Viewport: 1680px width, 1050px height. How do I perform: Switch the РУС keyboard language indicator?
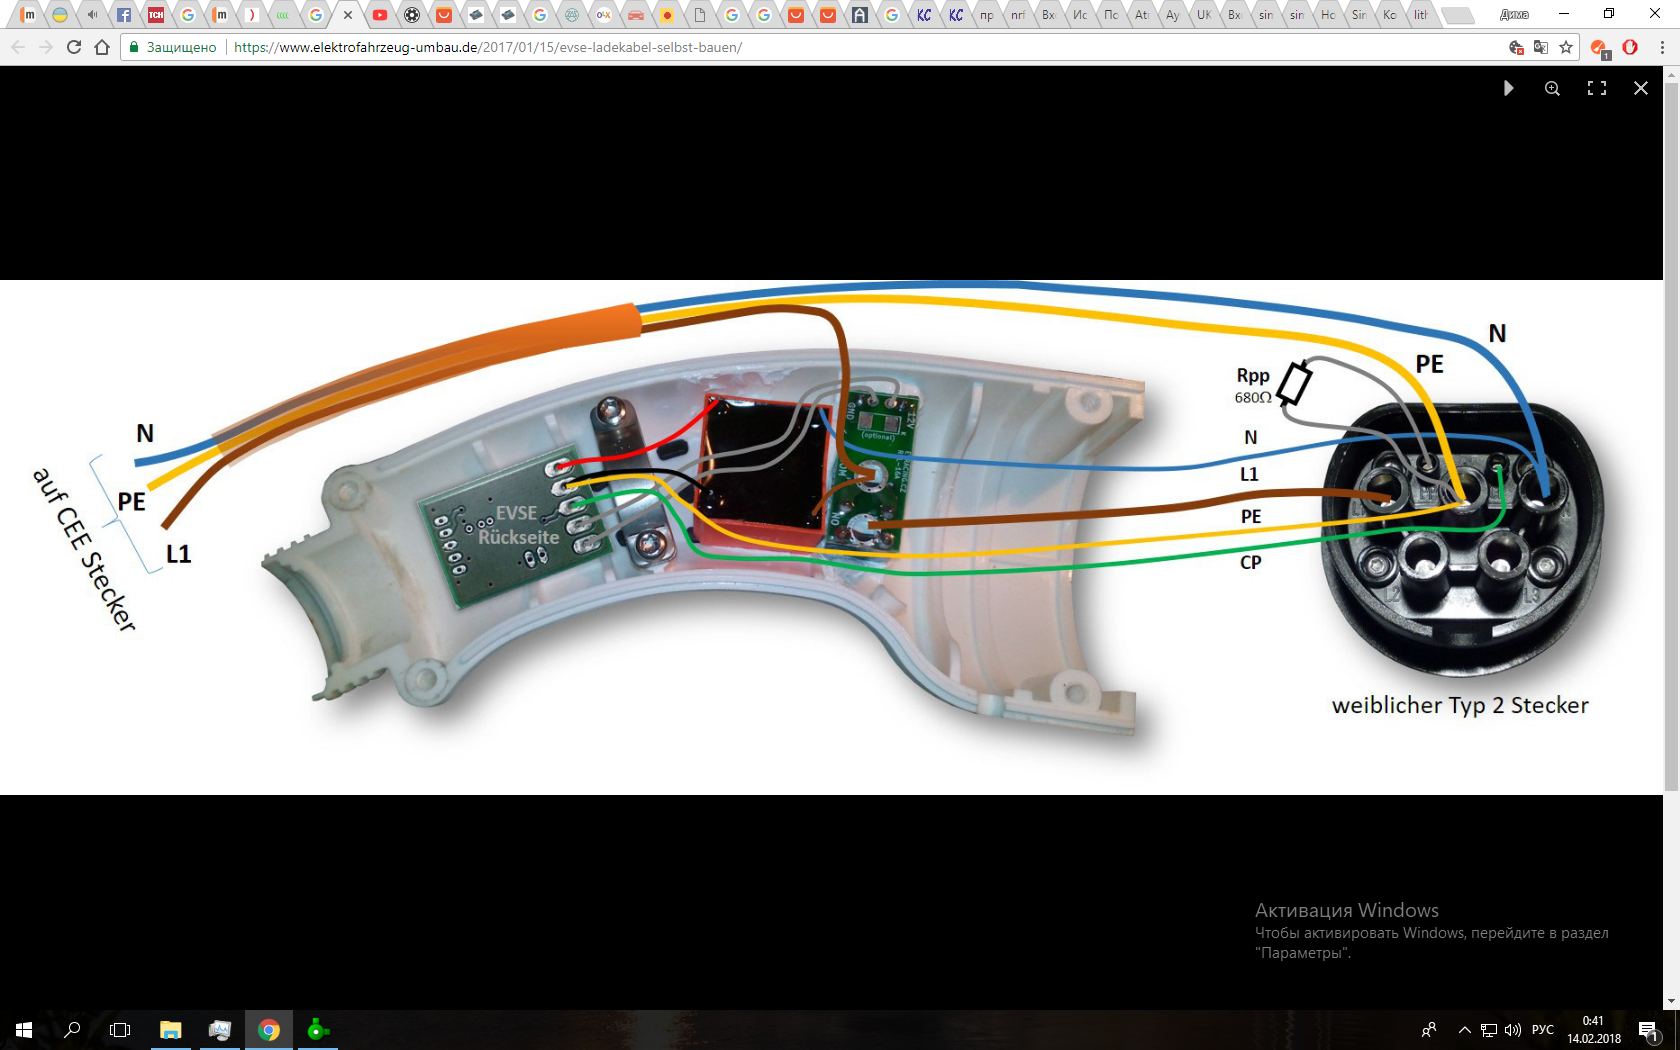tap(1543, 1030)
